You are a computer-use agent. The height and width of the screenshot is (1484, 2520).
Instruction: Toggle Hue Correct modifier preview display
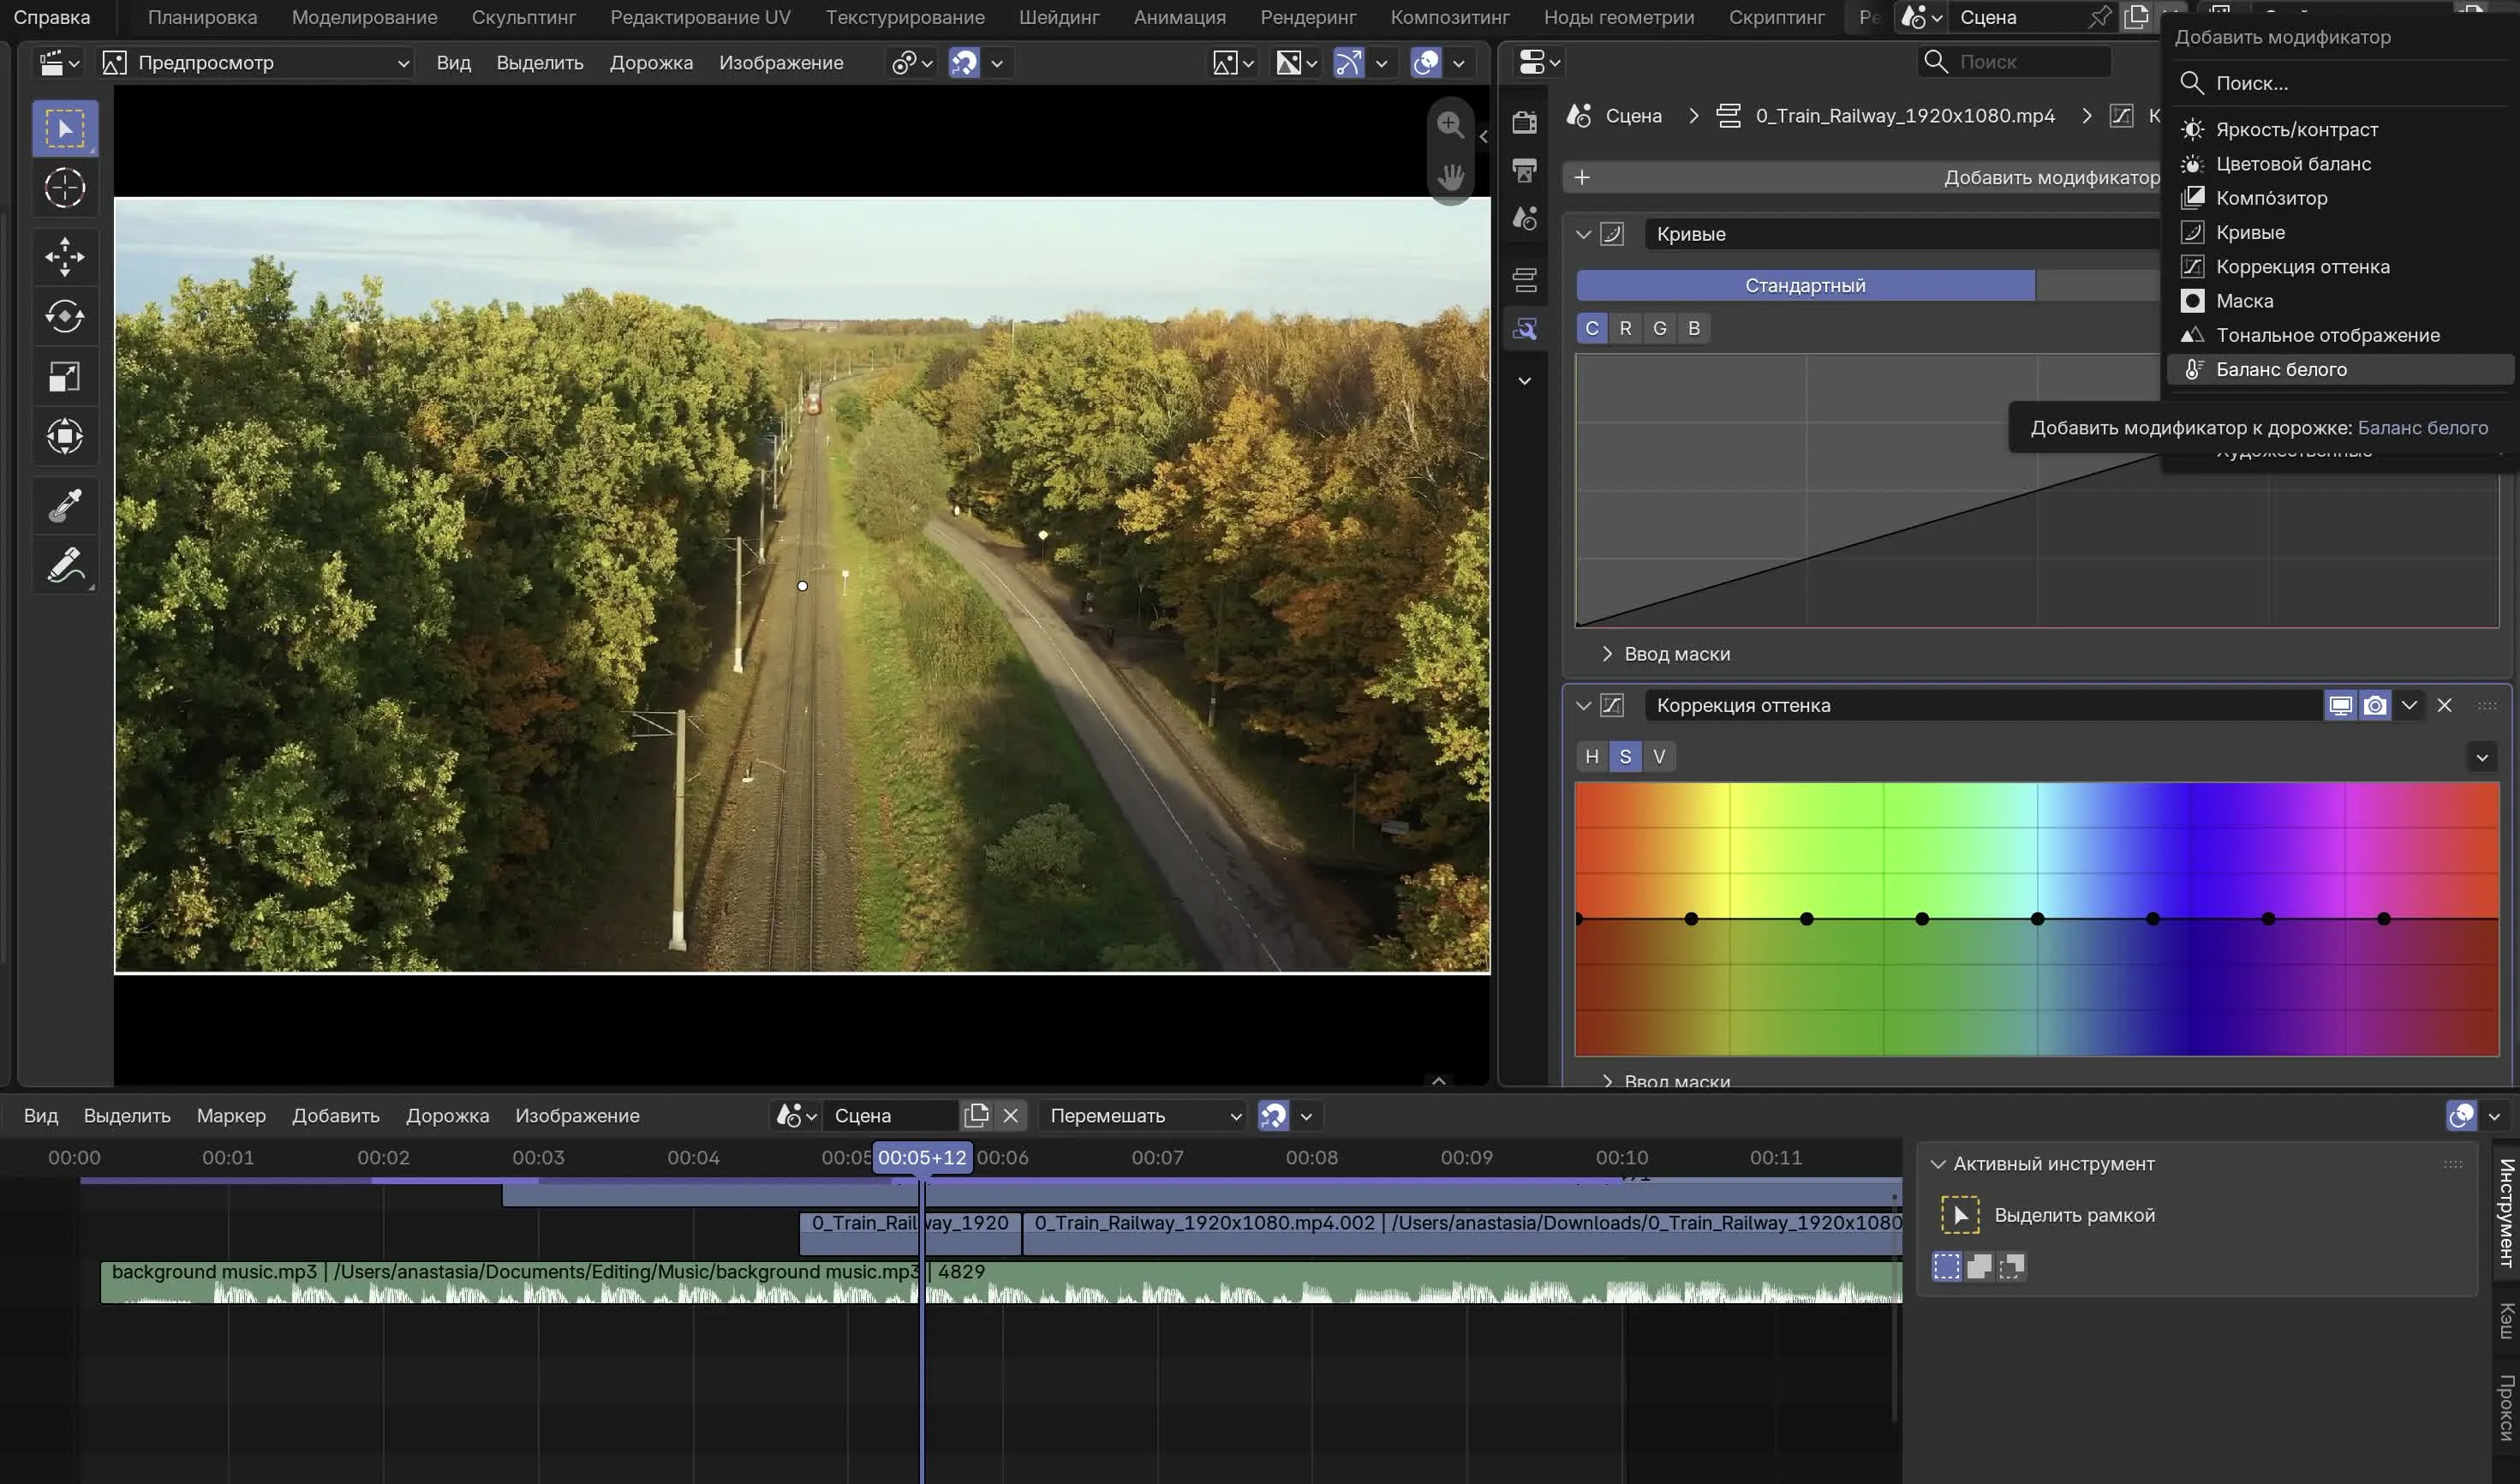click(x=2341, y=705)
